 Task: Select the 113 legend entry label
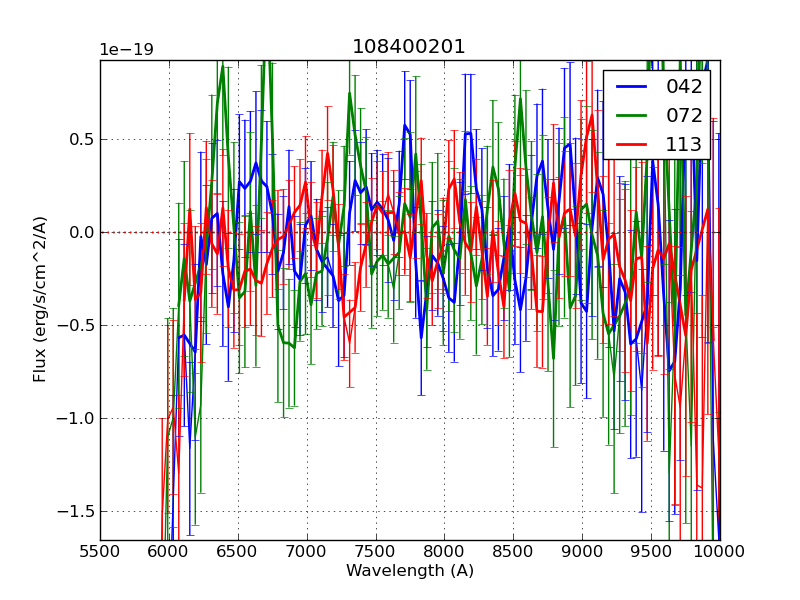coord(684,144)
